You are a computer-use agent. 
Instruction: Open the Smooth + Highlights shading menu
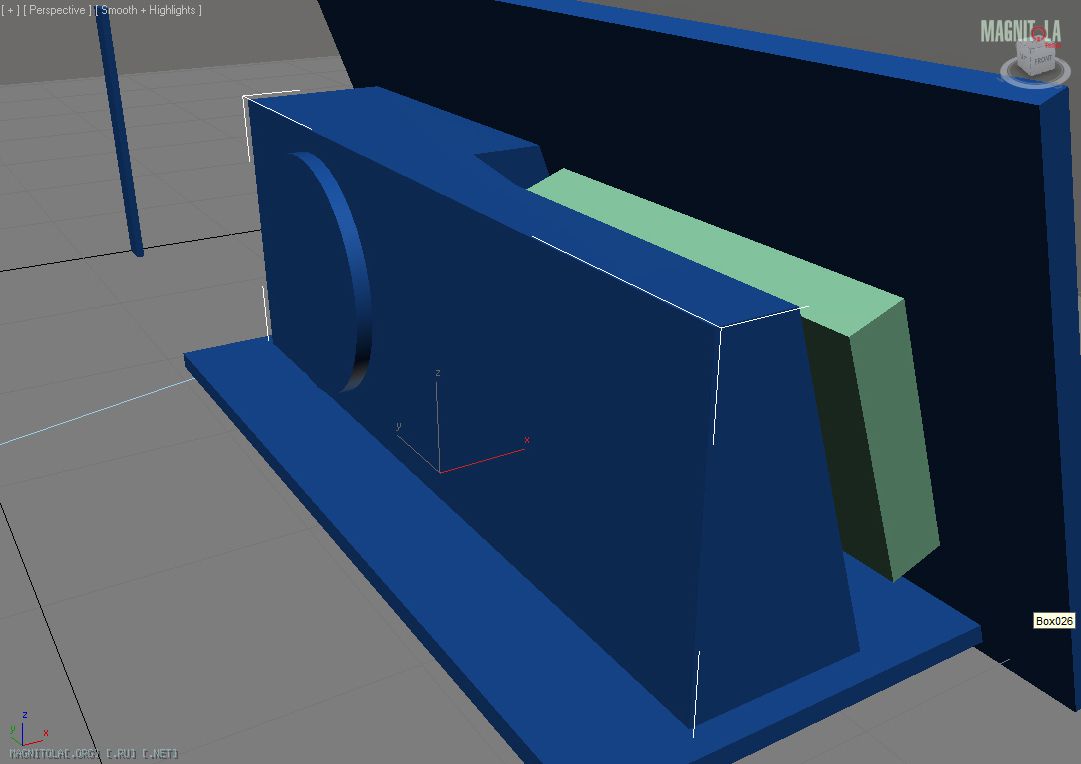(148, 10)
